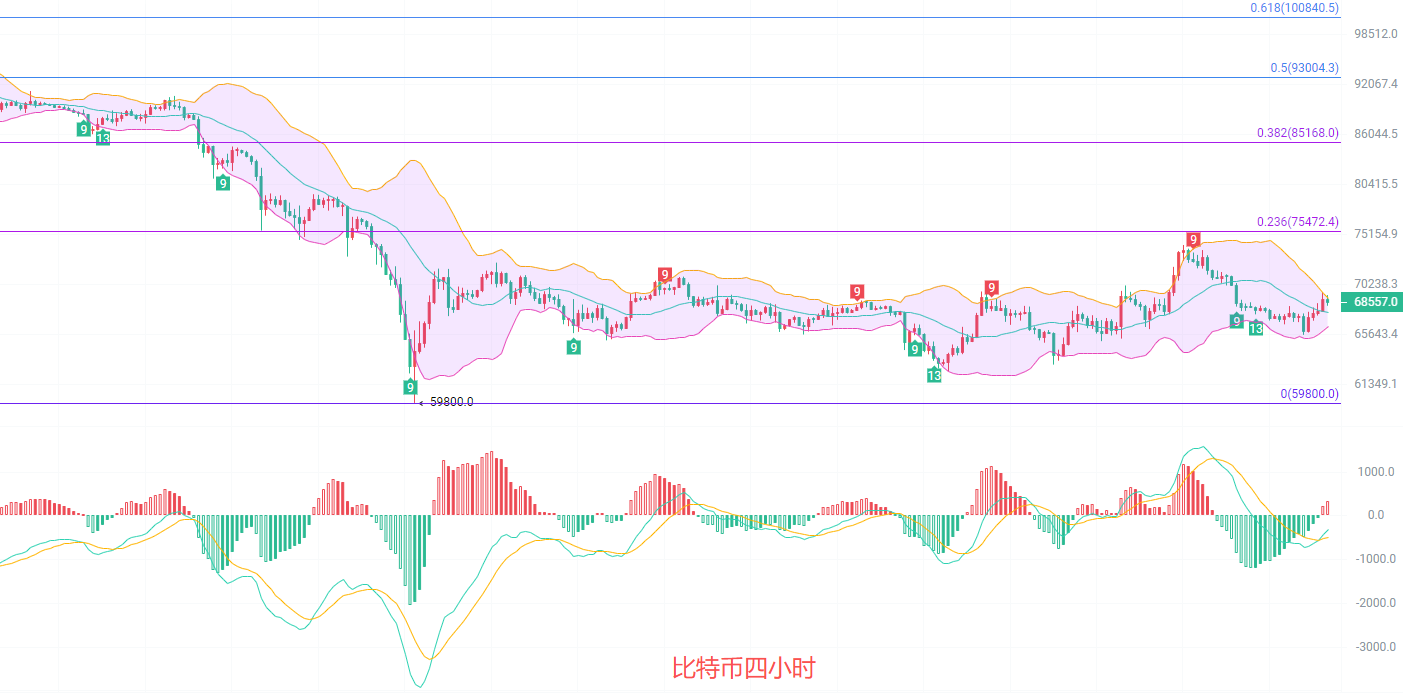Screen dimensions: 1403x696
Task: Click the red 9 marker near 0.236 Fibonacci line
Action: tap(1192, 239)
